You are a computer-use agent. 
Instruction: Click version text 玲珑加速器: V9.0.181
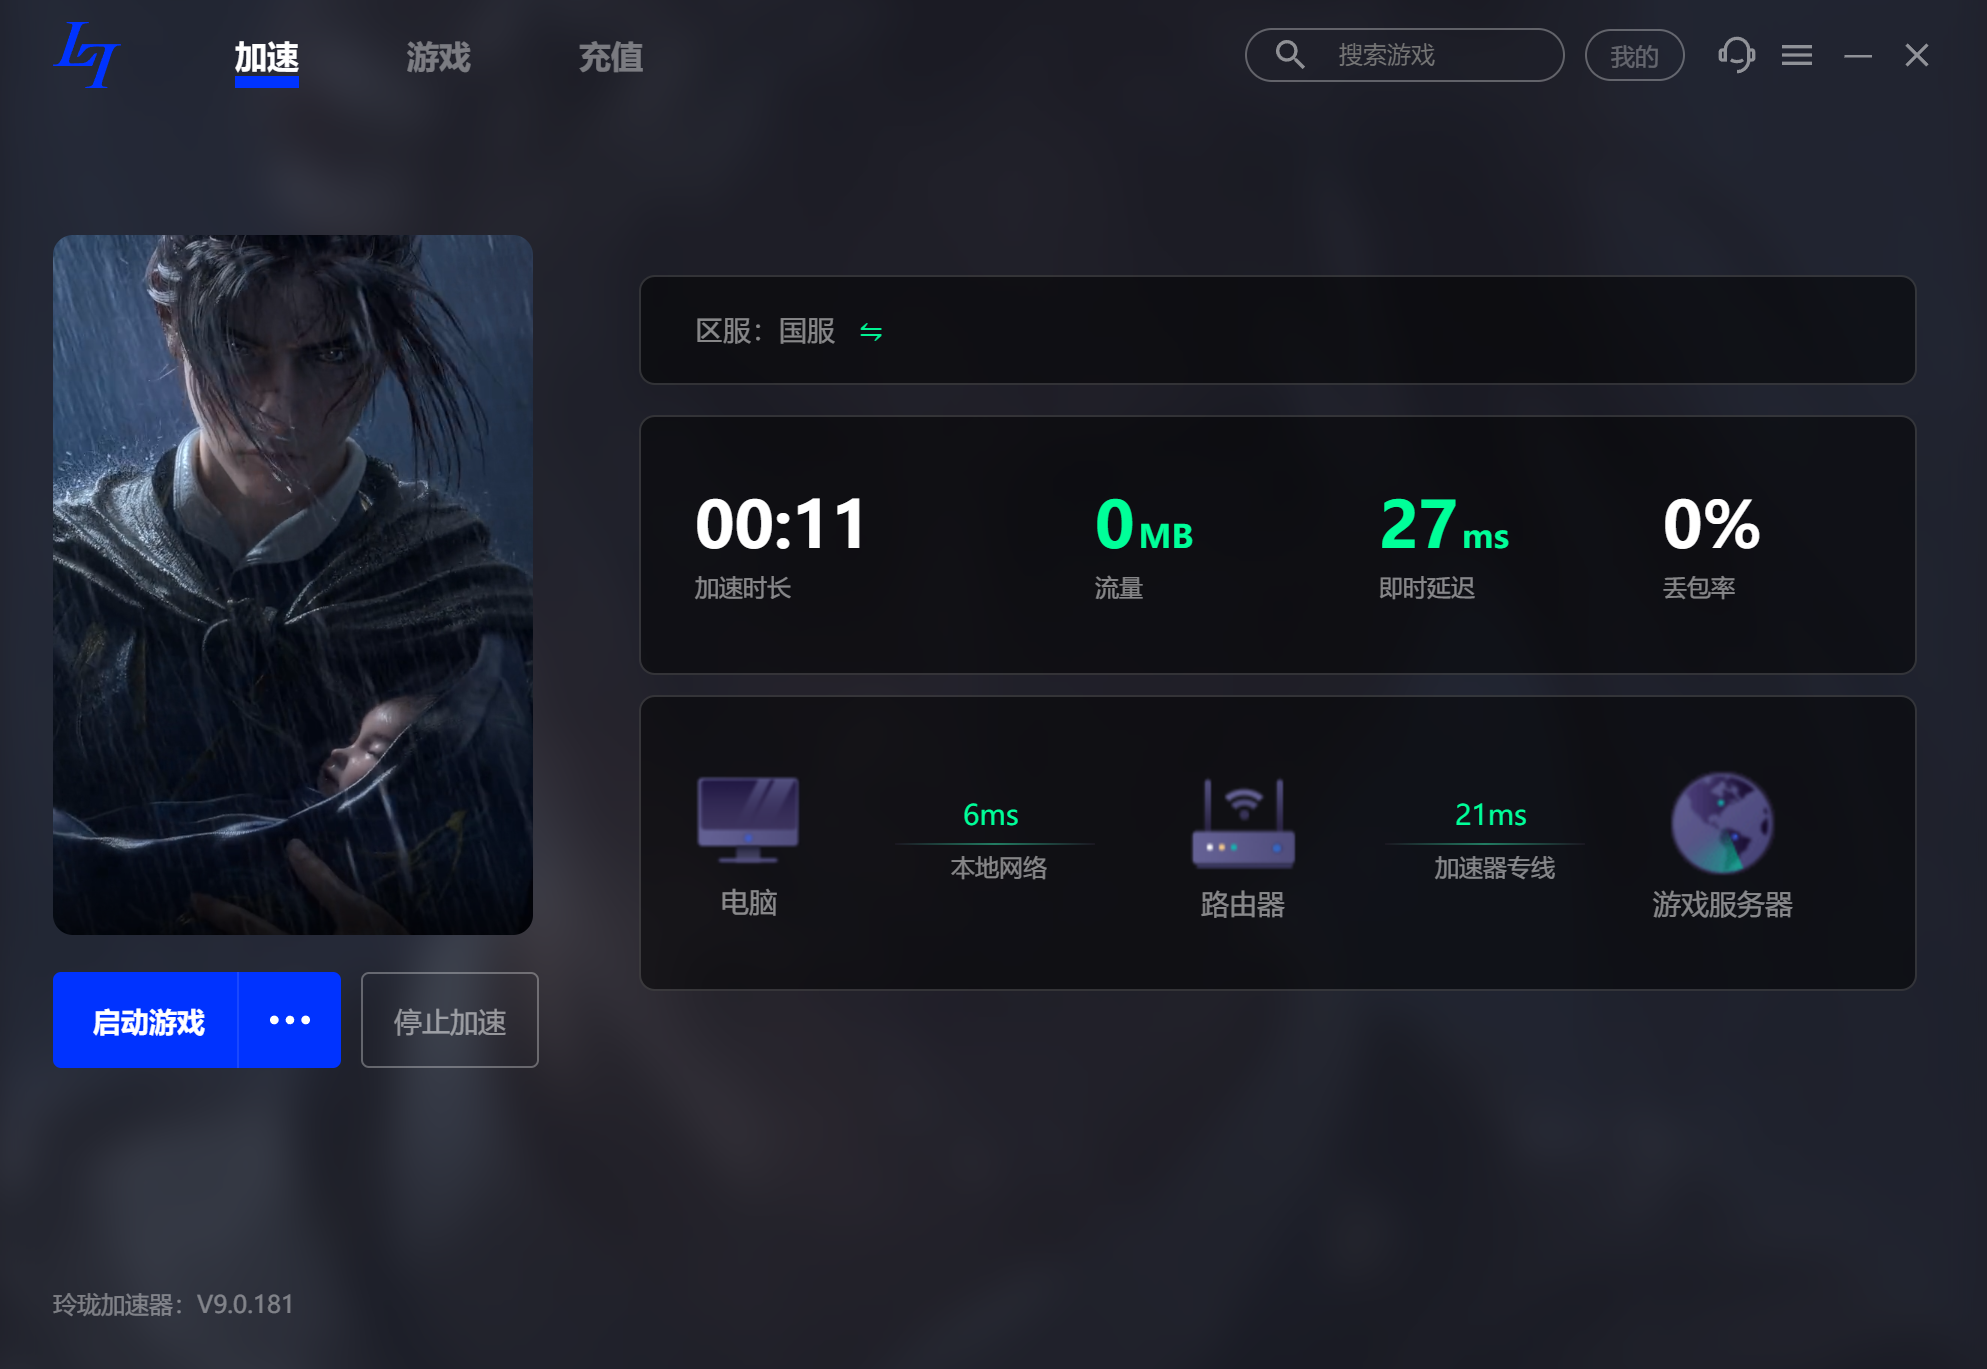173,1305
